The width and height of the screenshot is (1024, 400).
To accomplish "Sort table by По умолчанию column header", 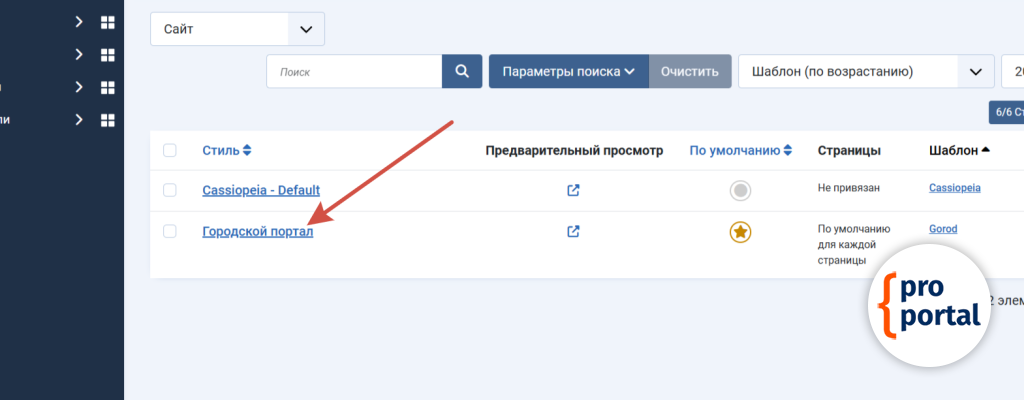I will (740, 151).
